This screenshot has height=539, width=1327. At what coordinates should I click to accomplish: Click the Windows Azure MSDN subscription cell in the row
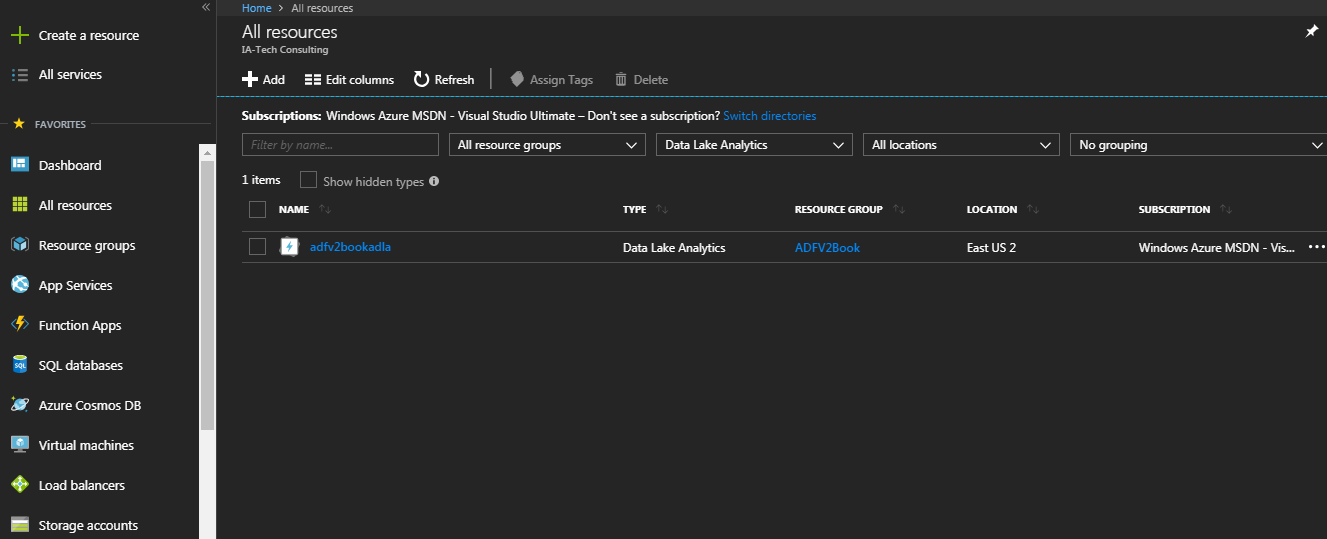[1217, 247]
